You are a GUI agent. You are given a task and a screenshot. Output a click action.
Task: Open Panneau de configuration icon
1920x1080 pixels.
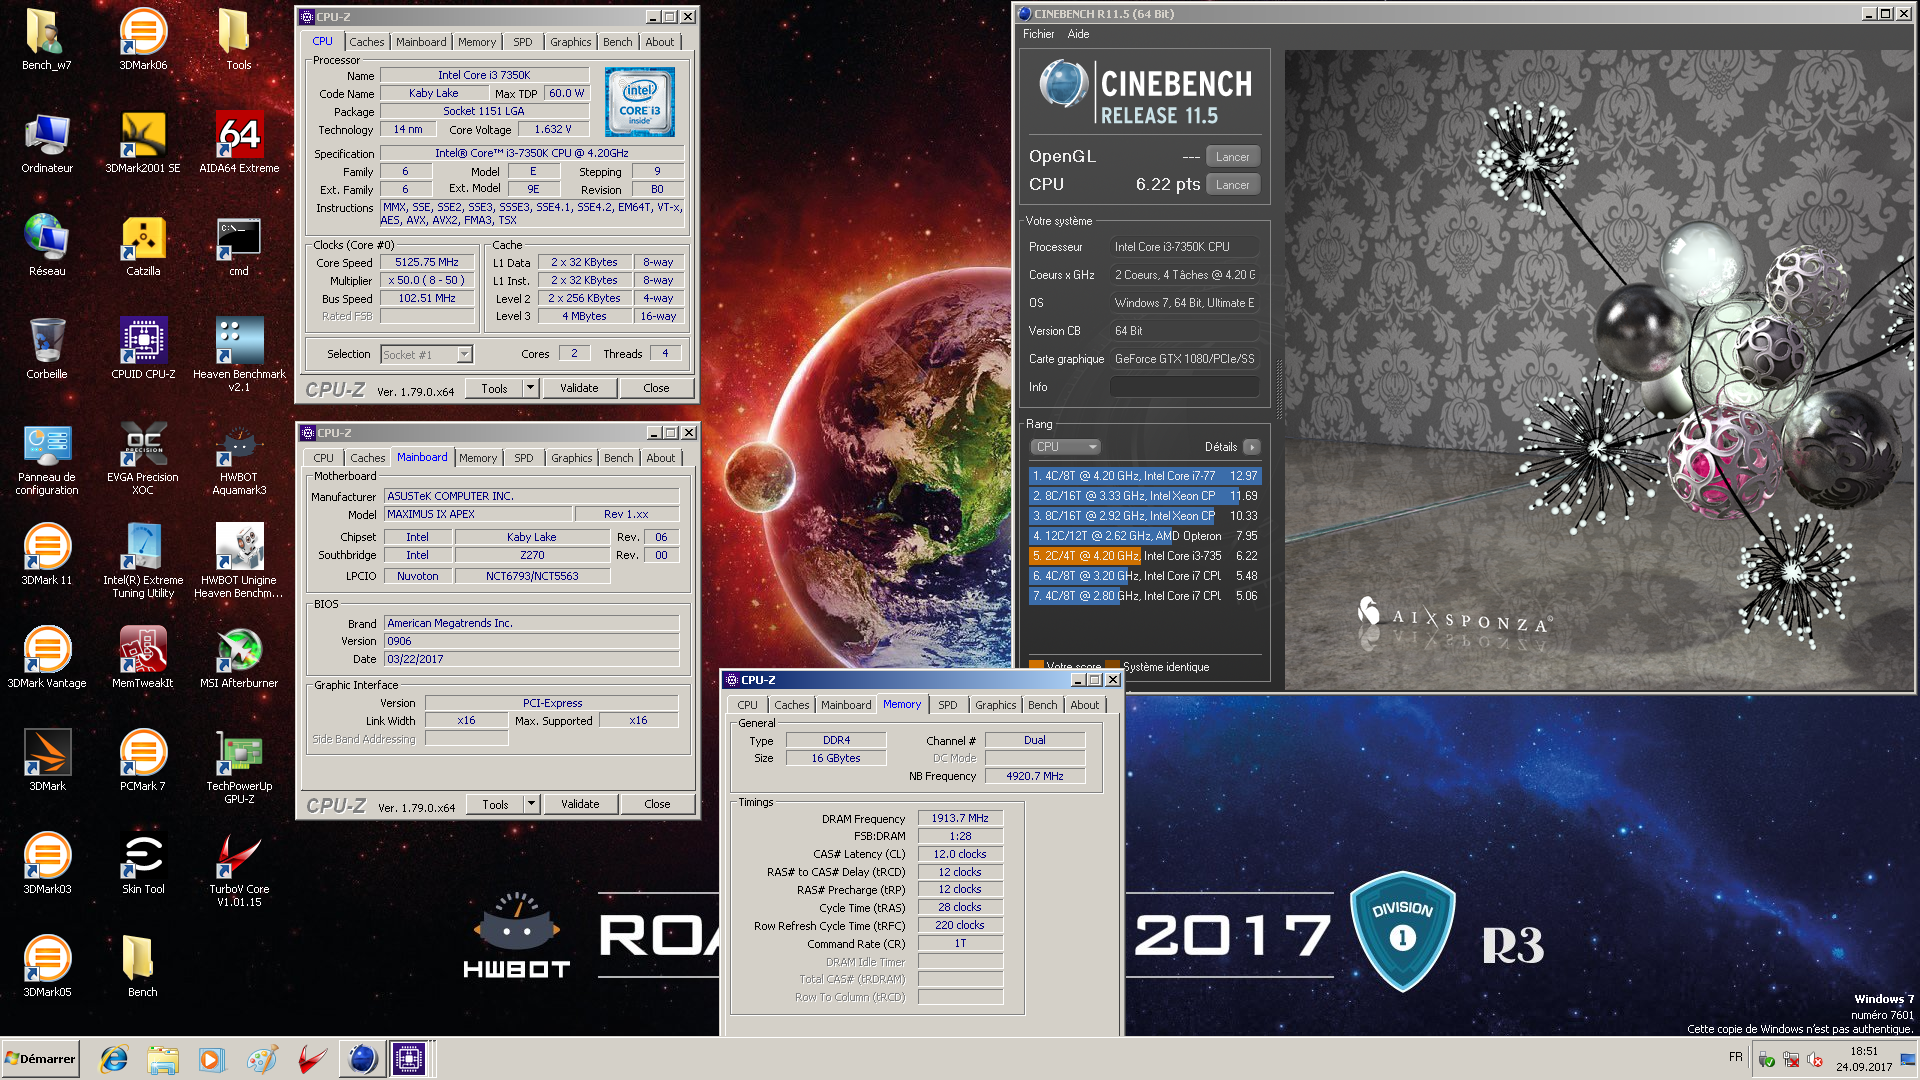click(x=46, y=458)
